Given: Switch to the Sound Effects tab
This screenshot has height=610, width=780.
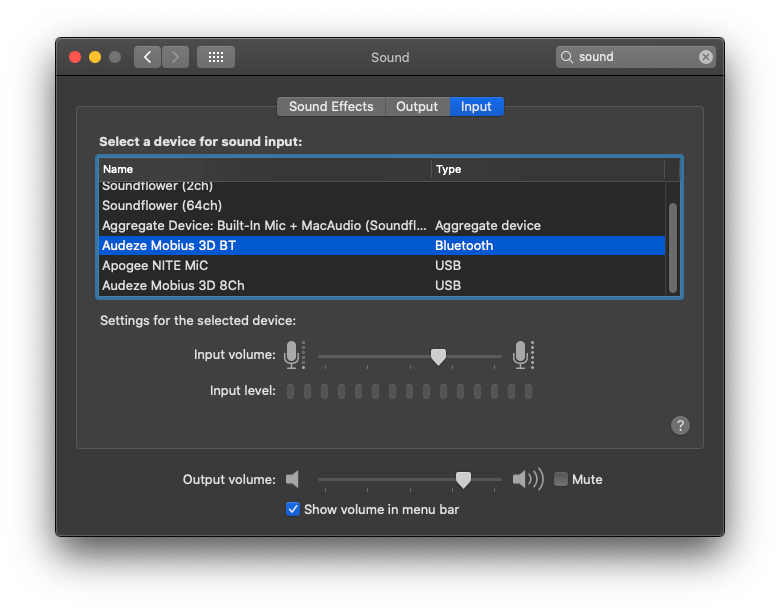Looking at the screenshot, I should [x=331, y=106].
